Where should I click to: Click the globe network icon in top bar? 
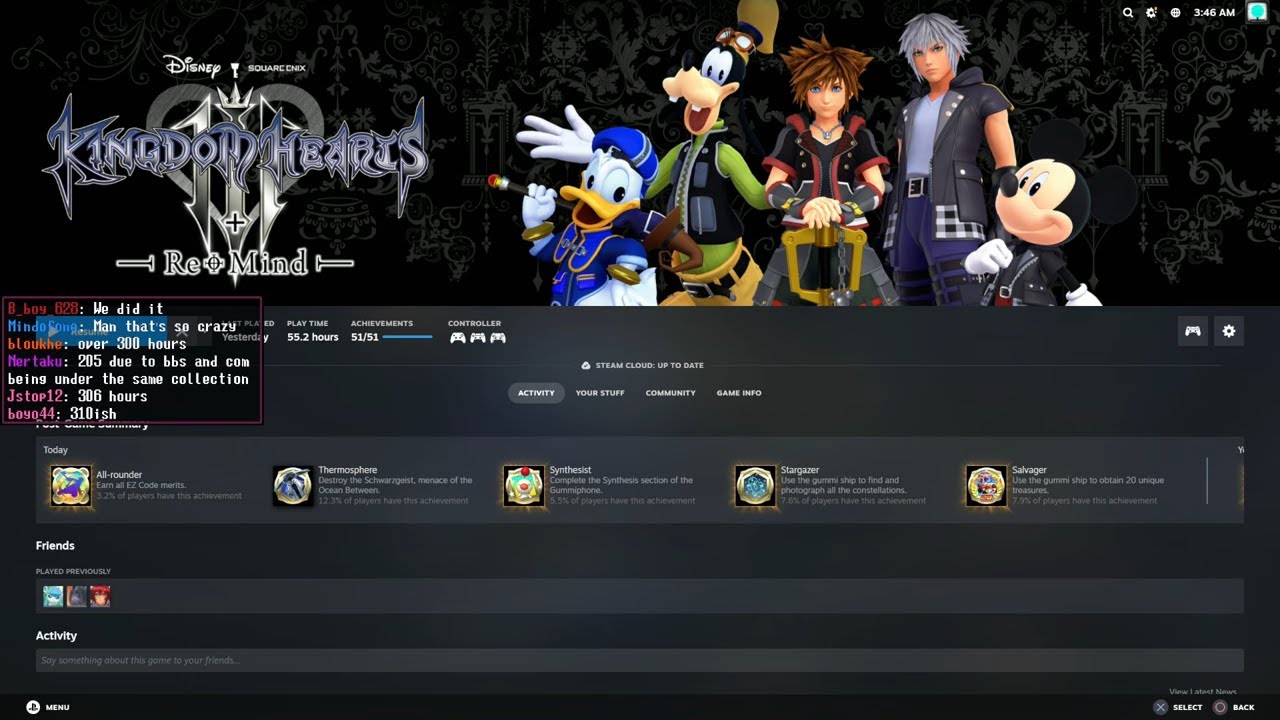pyautogui.click(x=1176, y=13)
